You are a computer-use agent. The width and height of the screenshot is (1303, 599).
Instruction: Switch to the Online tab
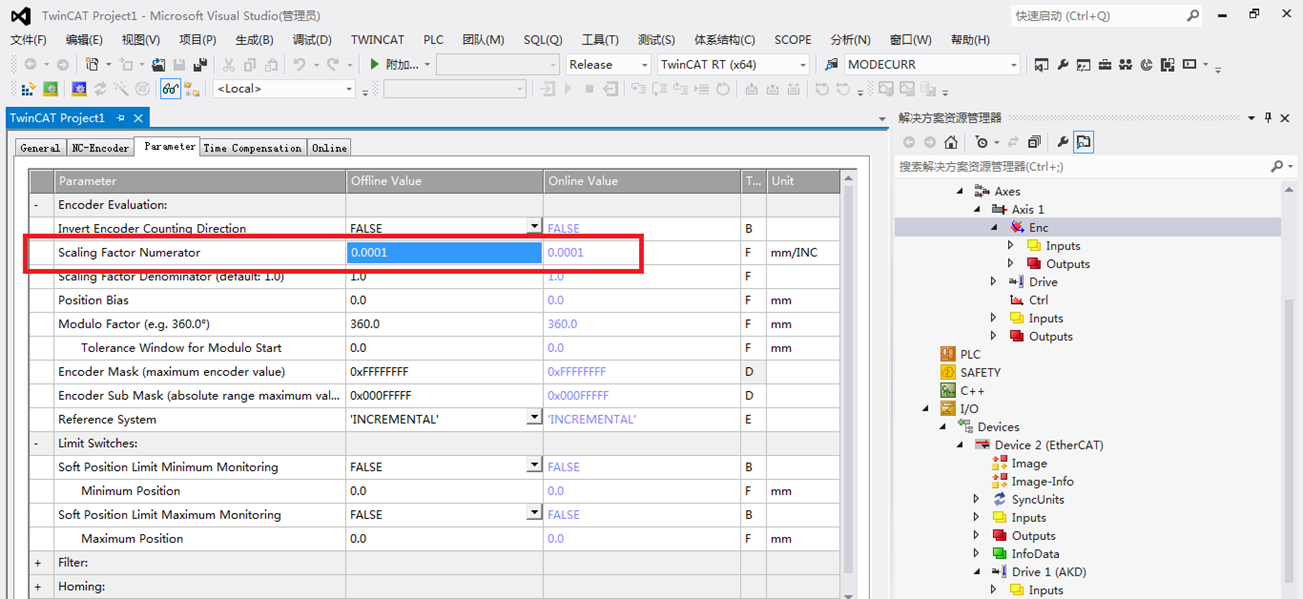(x=329, y=148)
